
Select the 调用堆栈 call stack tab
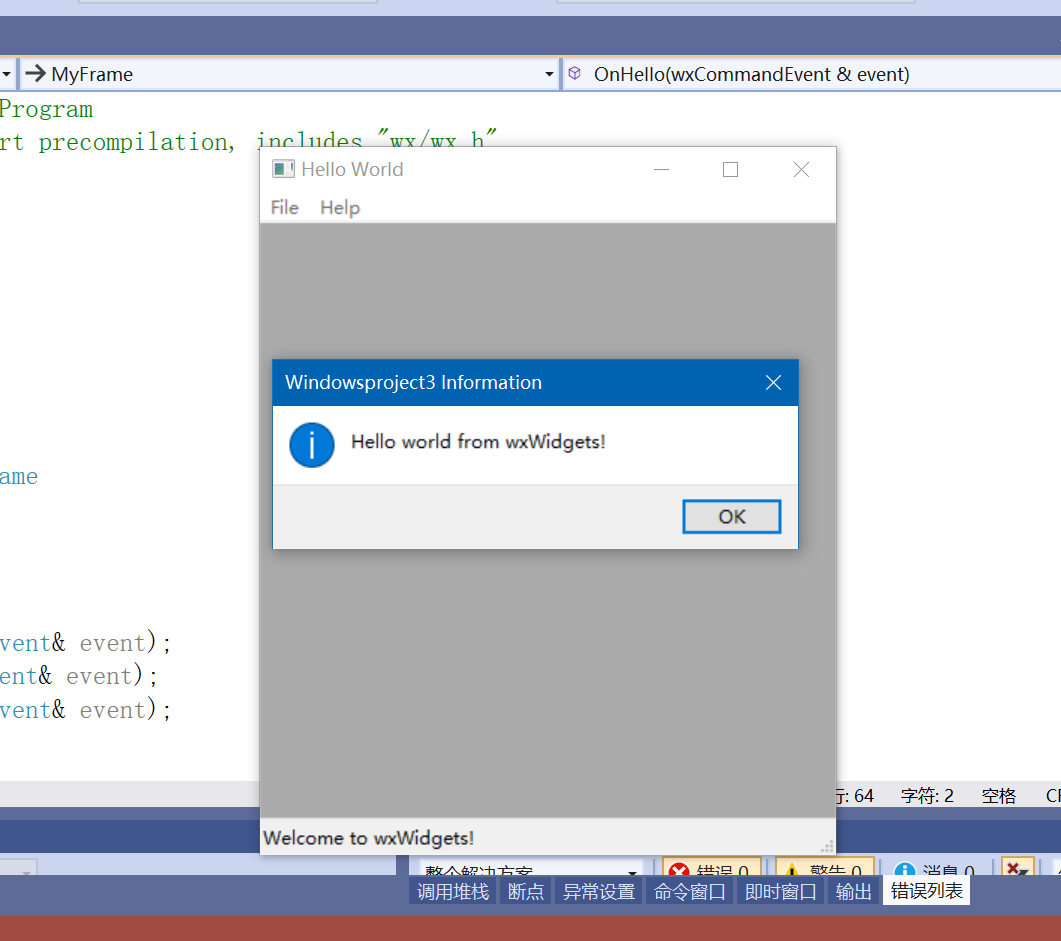pyautogui.click(x=452, y=890)
